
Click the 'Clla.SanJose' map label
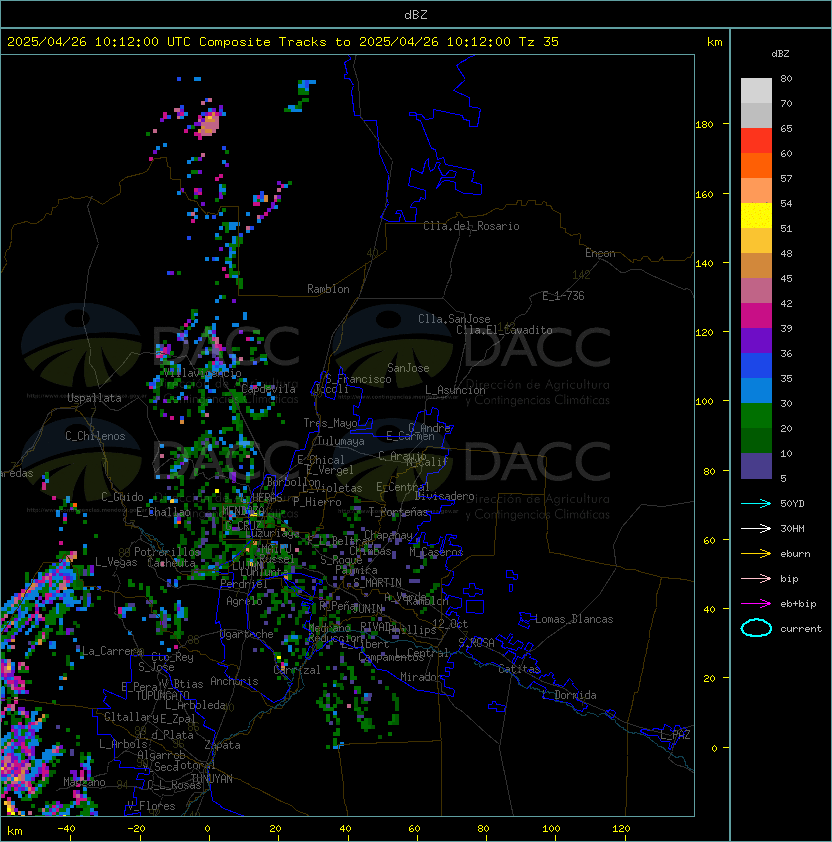(454, 319)
